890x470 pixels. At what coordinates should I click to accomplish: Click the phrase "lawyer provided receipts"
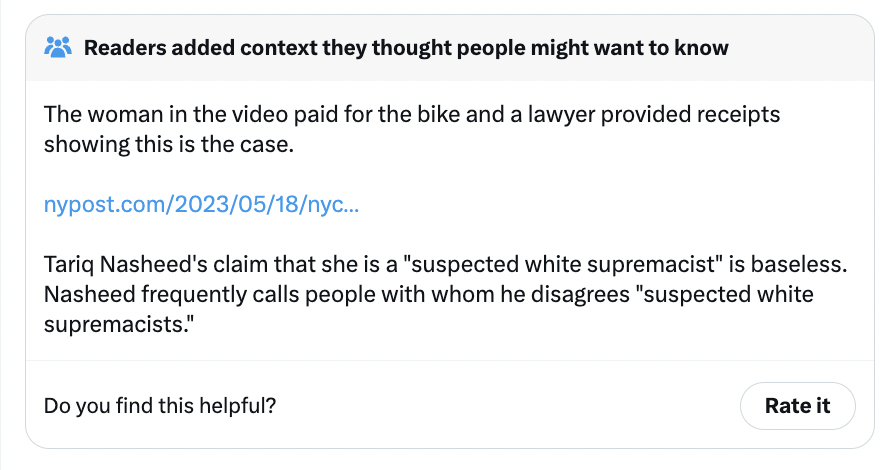click(654, 115)
